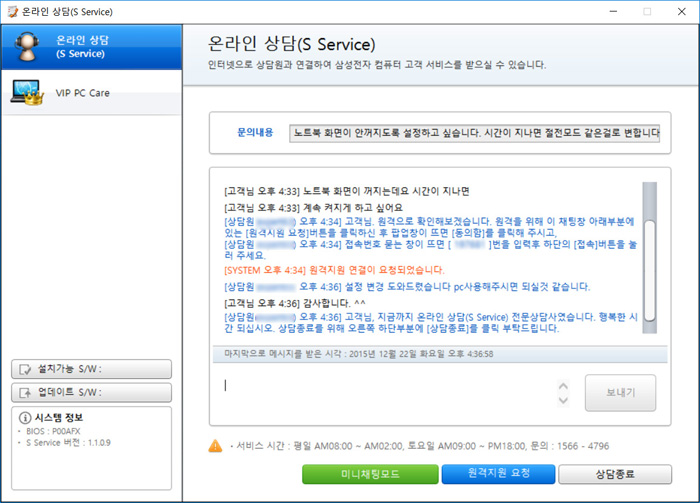This screenshot has width=700, height=503.
Task: Click the BIOS : P00AFX system info line
Action: coord(53,431)
